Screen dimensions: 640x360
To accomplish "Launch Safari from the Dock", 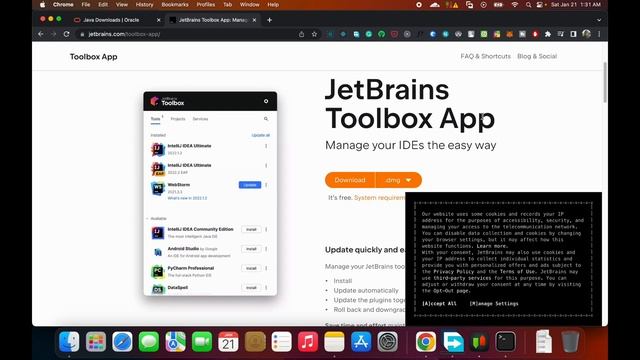I will 122,341.
